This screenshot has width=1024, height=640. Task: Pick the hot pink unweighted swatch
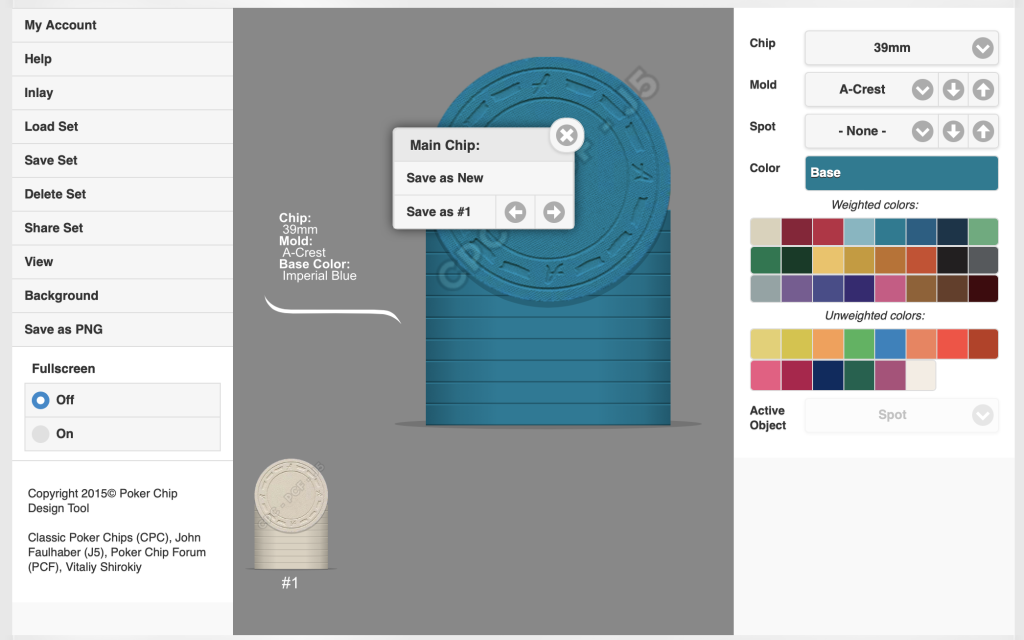pos(765,376)
